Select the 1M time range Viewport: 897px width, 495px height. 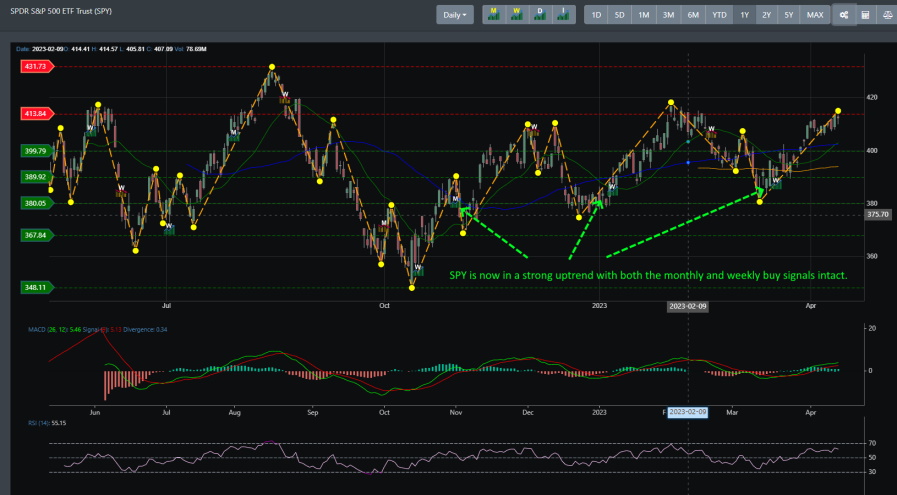644,15
